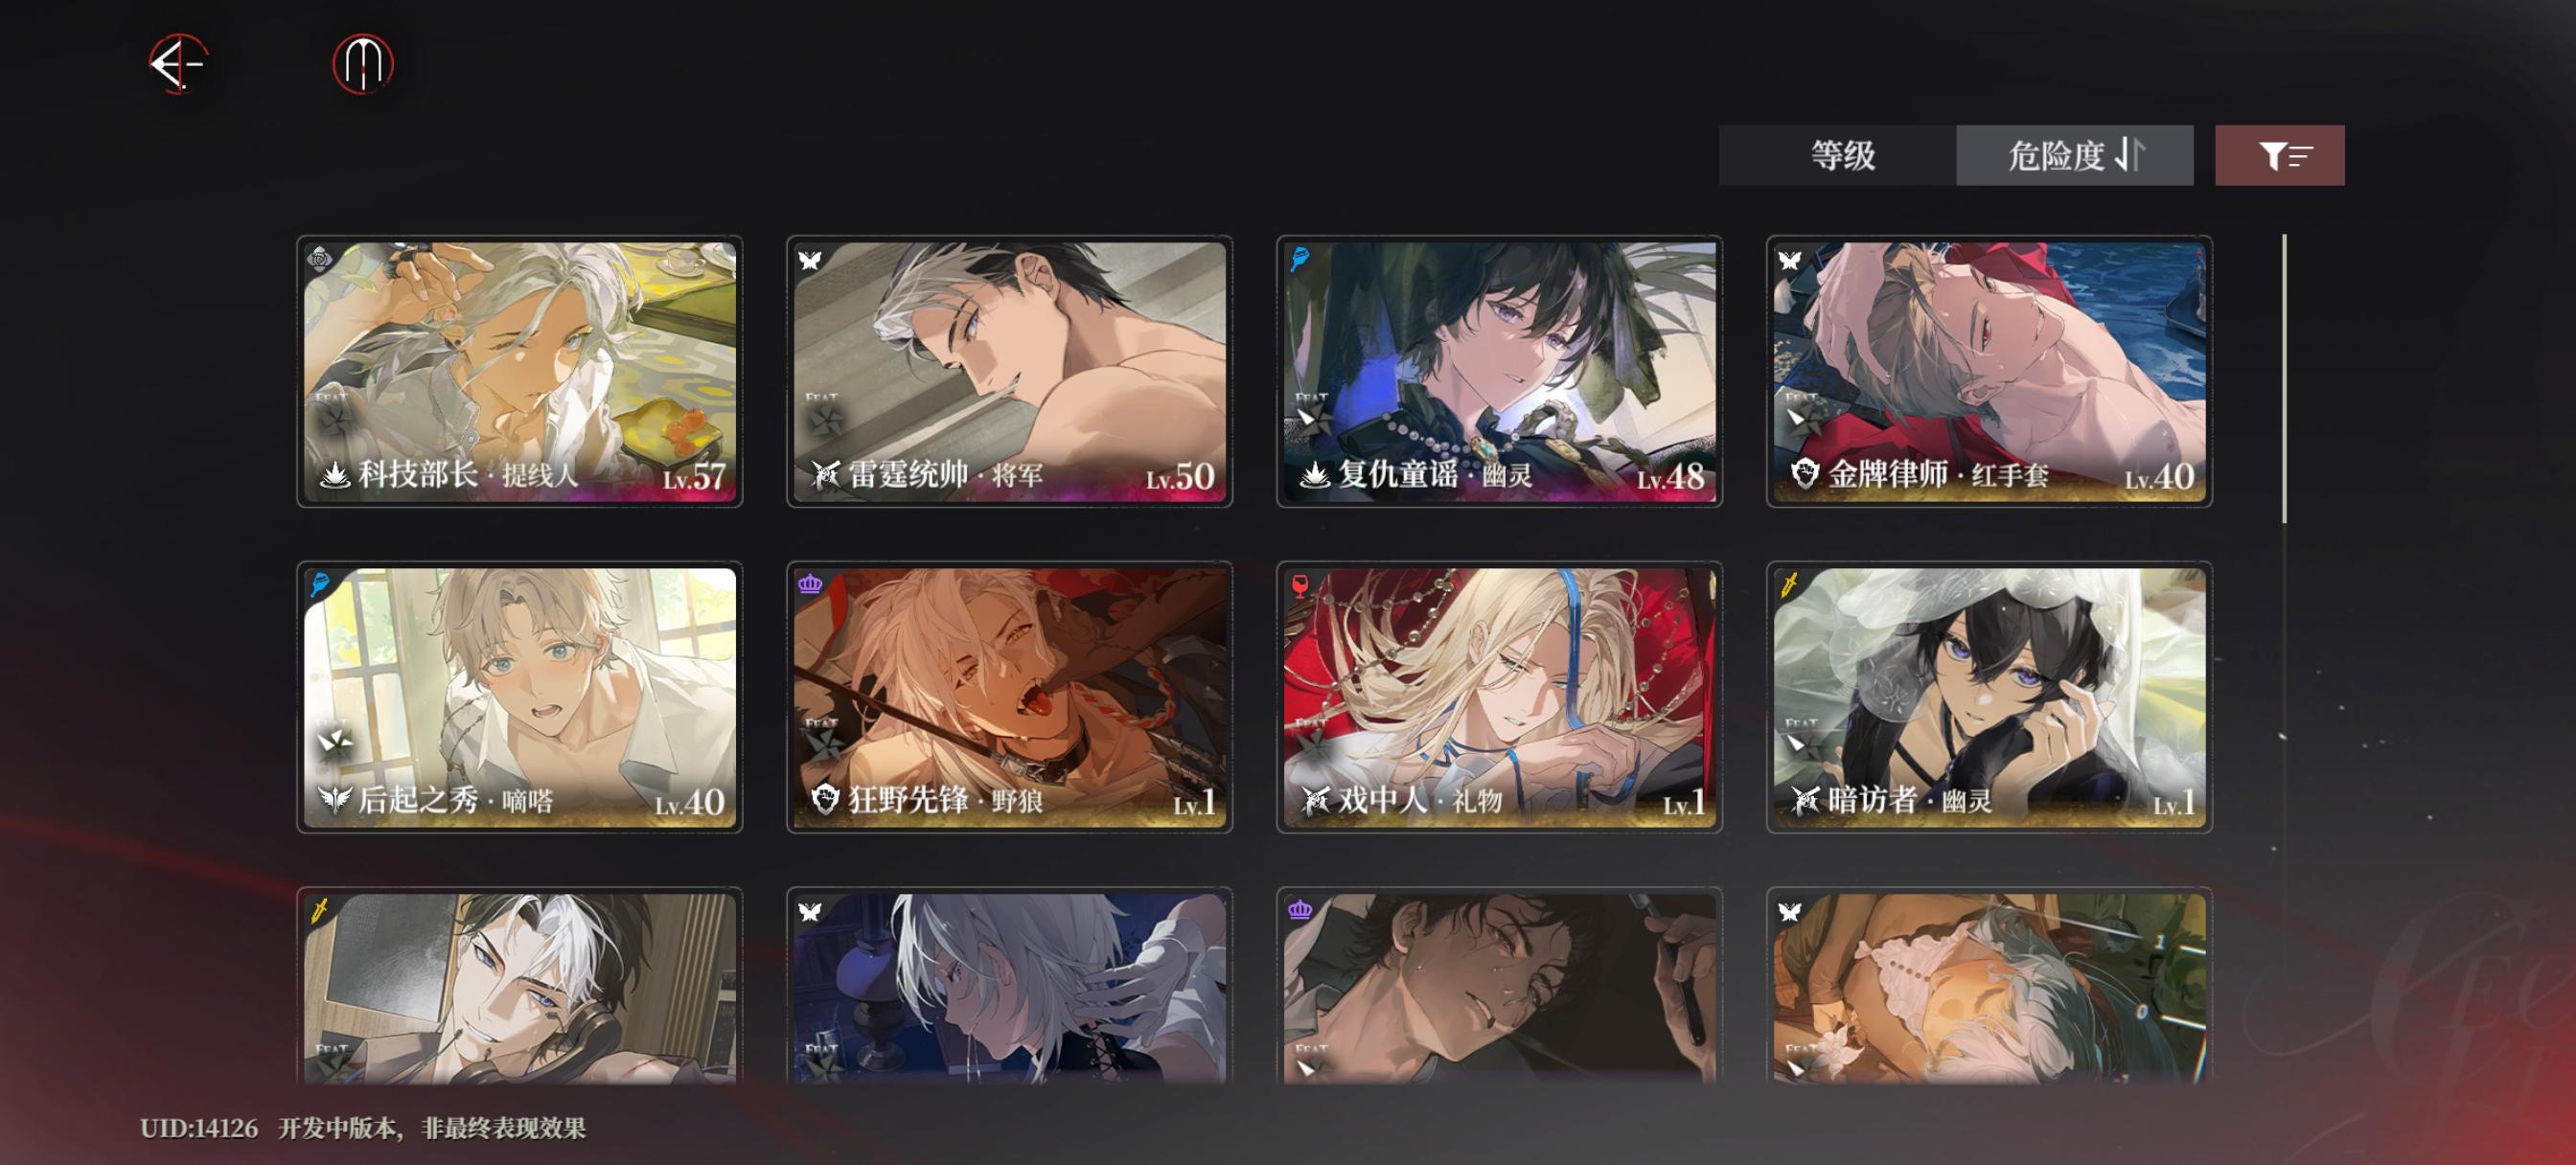Pick the 暗访者·幽灵 Lv.1 card

click(1989, 697)
